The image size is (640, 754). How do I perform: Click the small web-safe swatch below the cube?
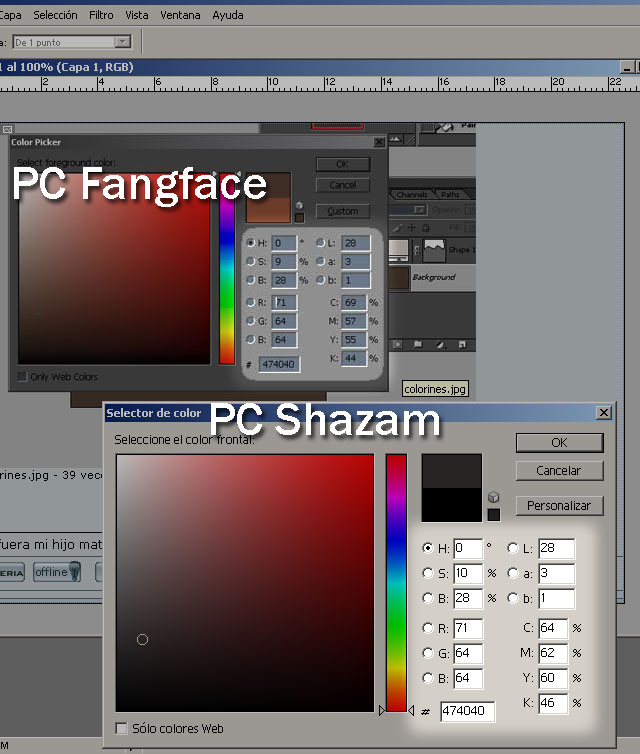pyautogui.click(x=493, y=515)
